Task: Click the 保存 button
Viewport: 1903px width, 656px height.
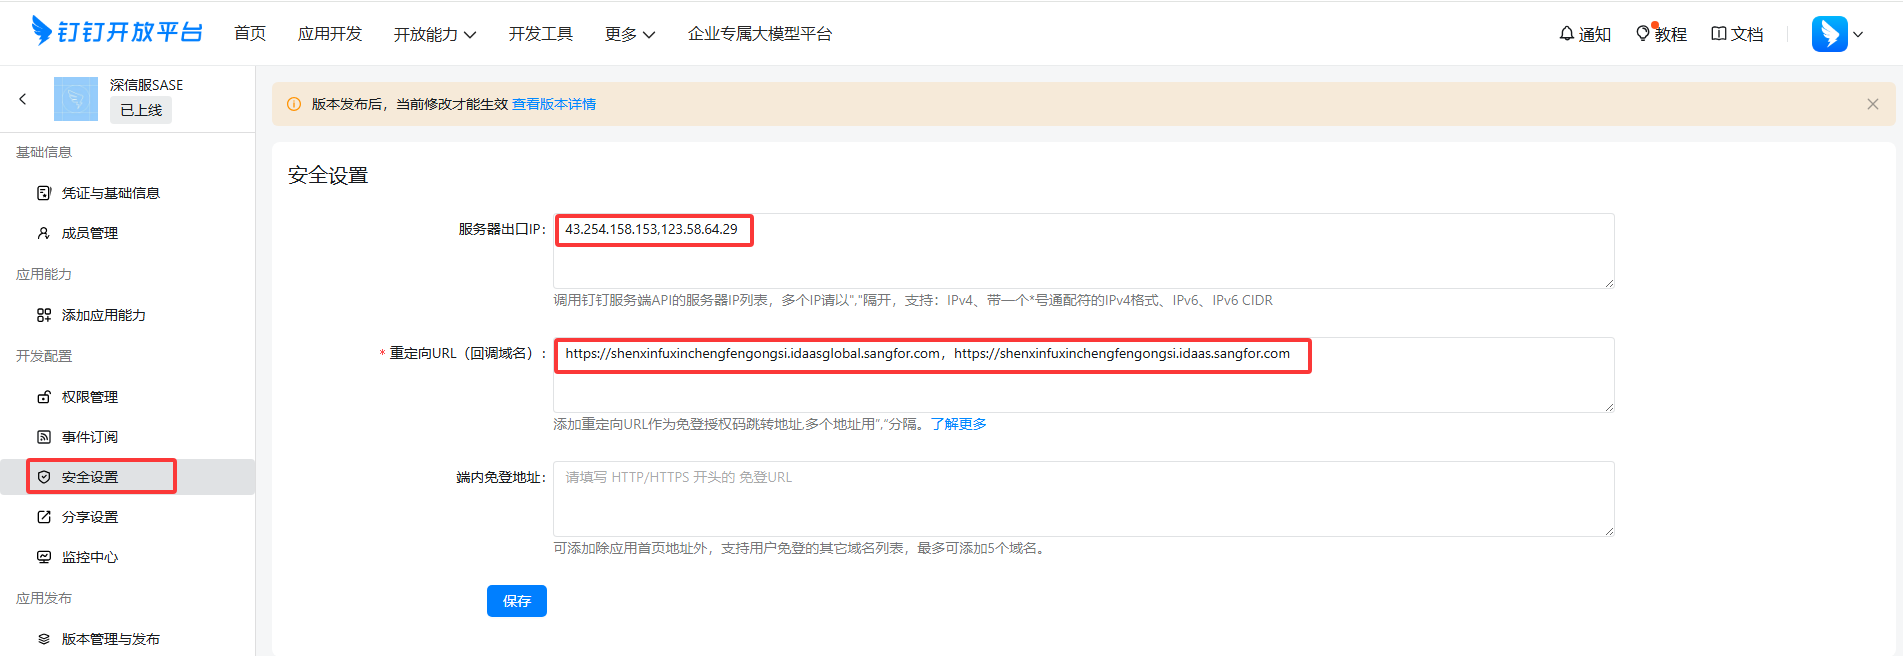Action: tap(516, 601)
